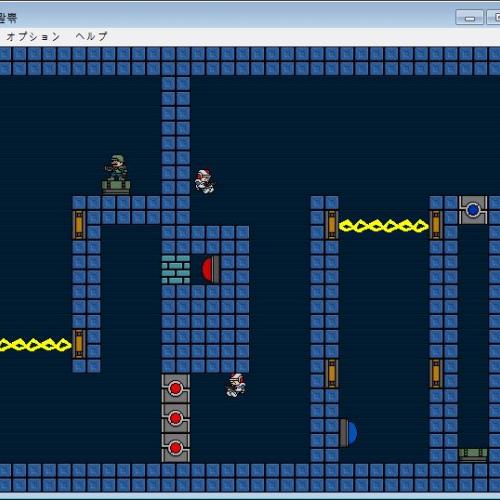The width and height of the screenshot is (500, 500).
Task: Open the ヘルプ menu
Action: coord(92,36)
